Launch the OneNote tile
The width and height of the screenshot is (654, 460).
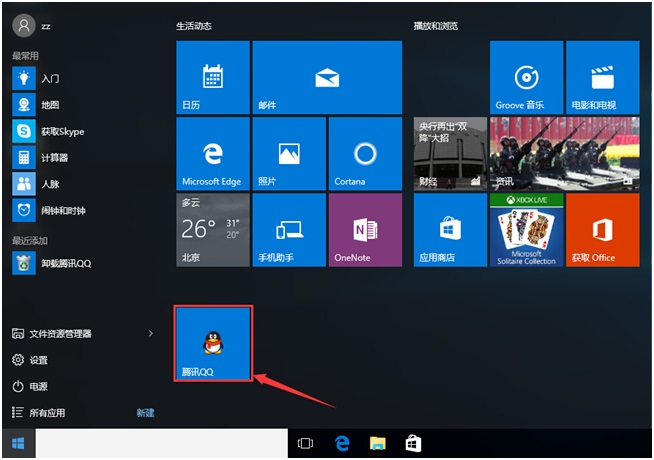[365, 230]
